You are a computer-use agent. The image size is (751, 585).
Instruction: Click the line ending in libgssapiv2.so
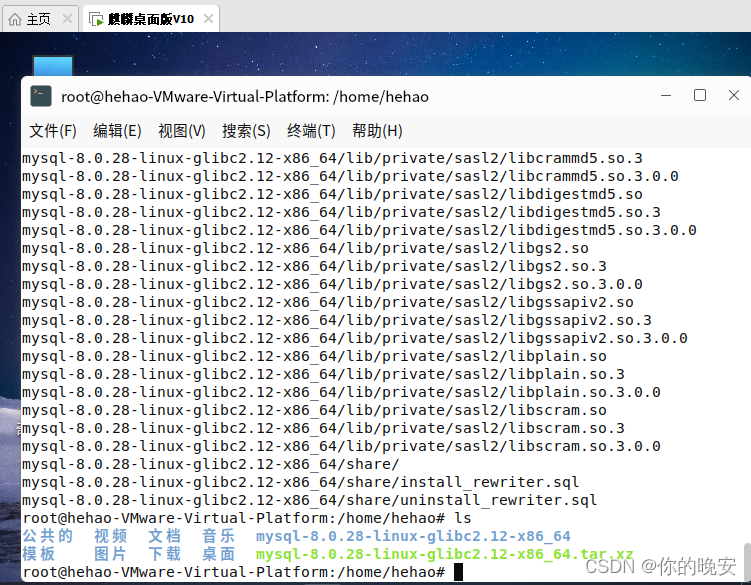coord(328,302)
